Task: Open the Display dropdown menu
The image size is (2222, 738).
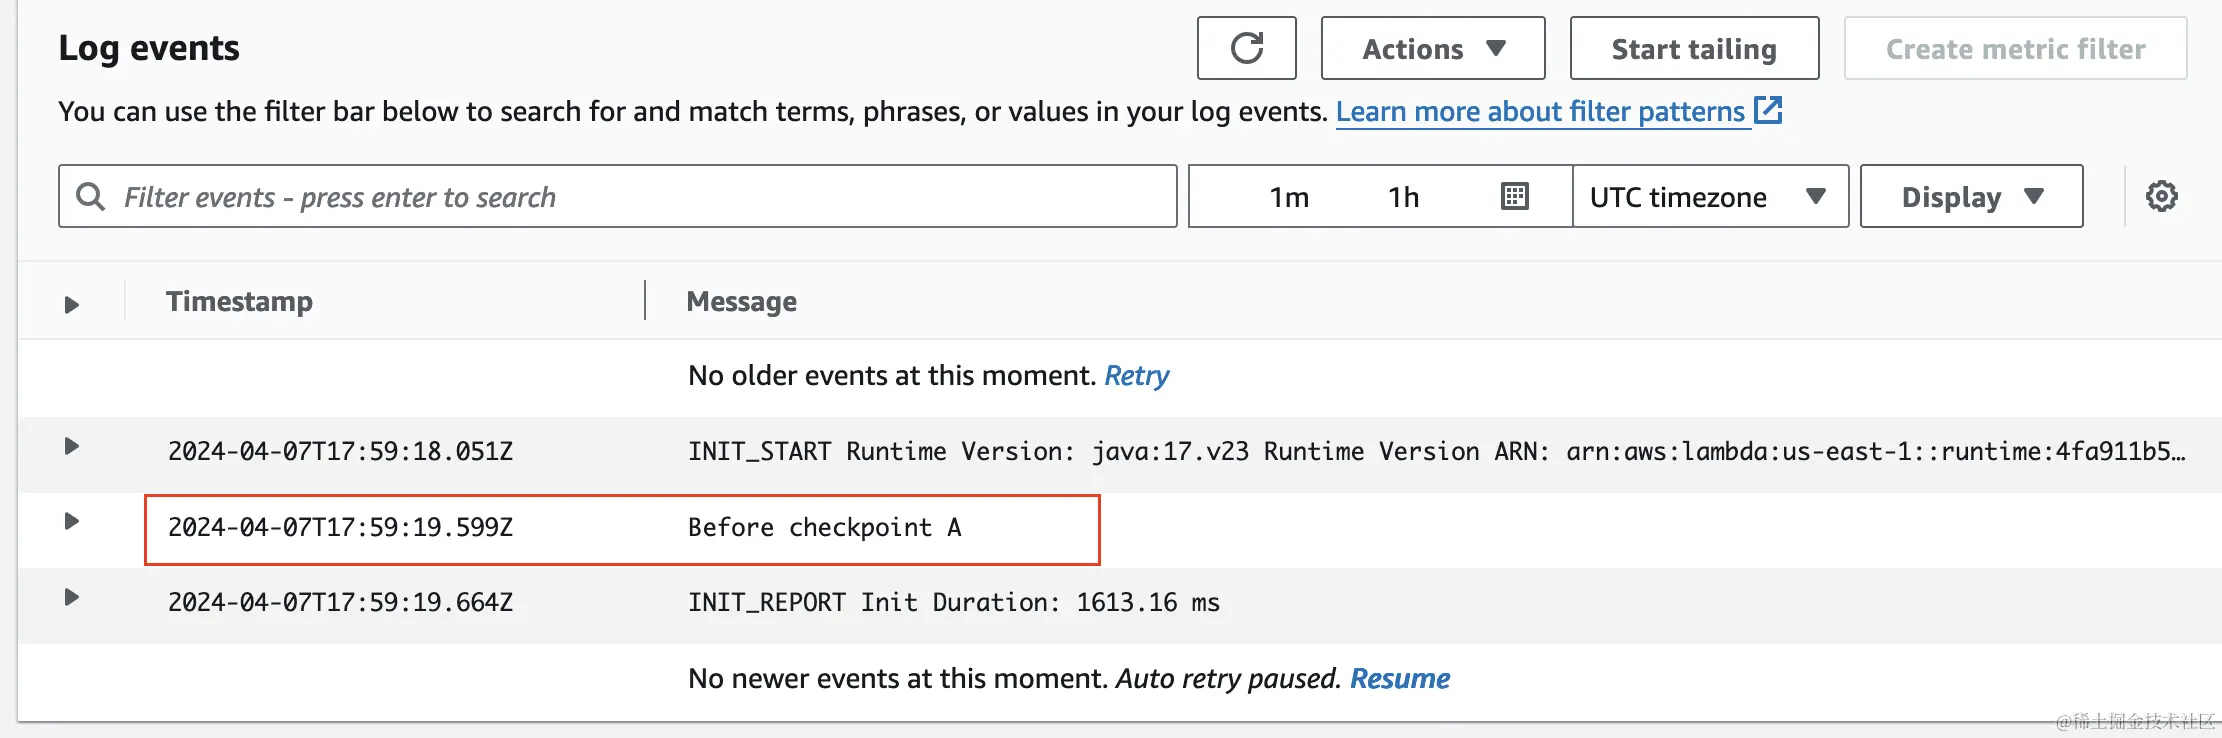Action: 1970,196
